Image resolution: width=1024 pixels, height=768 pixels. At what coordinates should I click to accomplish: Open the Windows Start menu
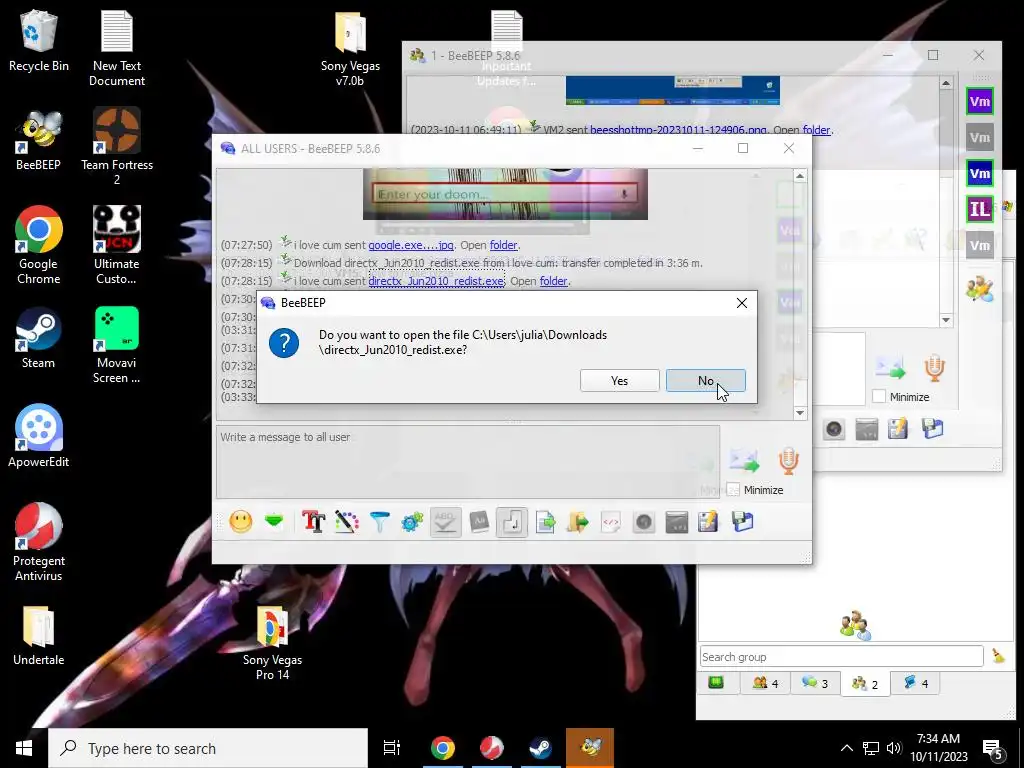[x=24, y=748]
